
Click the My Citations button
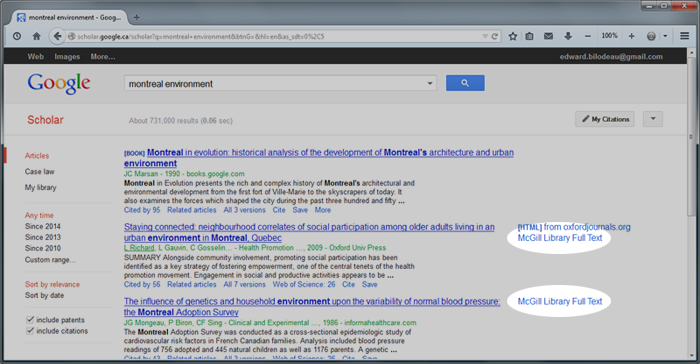pos(605,119)
